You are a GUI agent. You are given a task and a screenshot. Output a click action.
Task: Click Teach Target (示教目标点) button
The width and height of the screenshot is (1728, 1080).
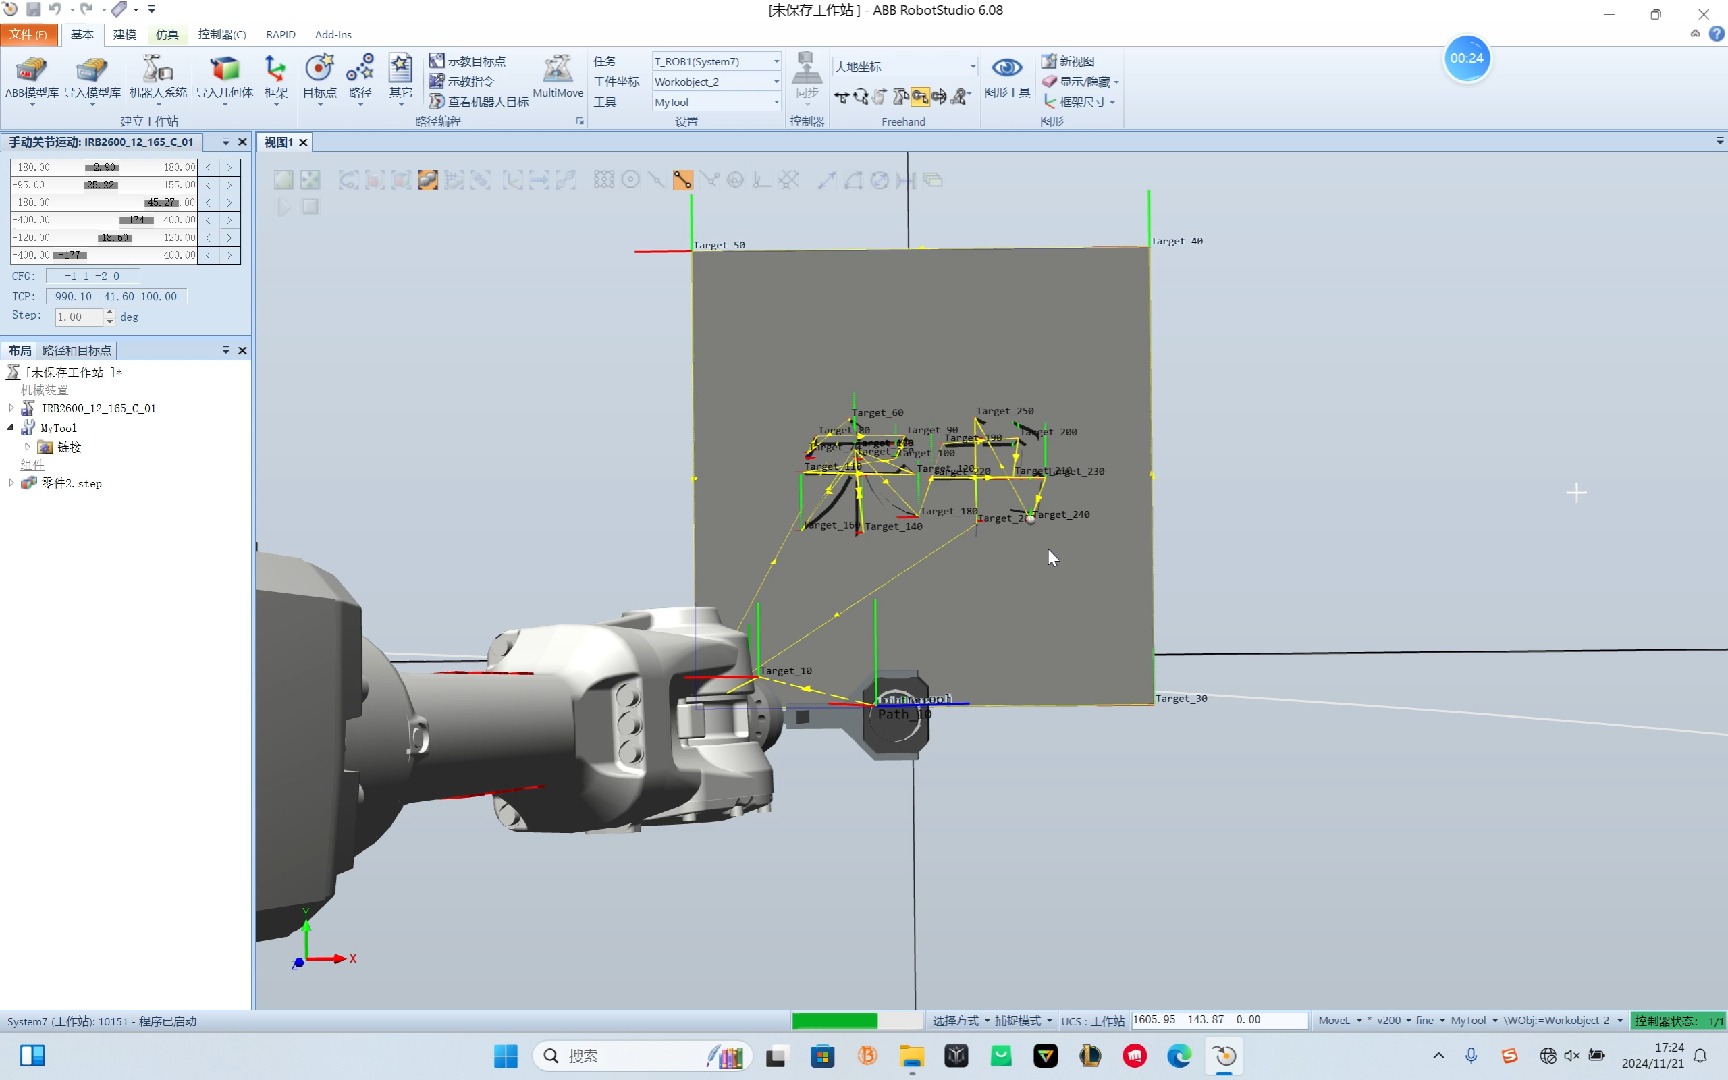tap(468, 61)
